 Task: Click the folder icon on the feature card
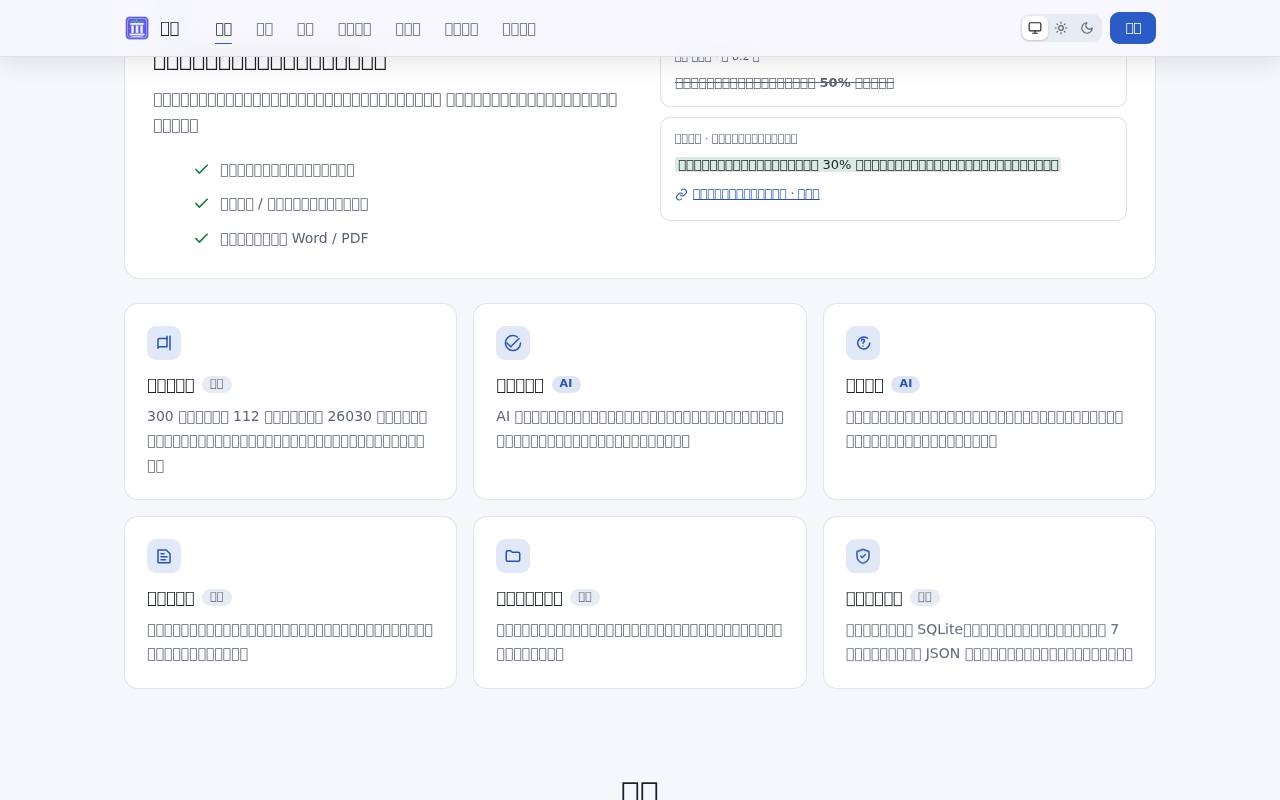tap(513, 556)
